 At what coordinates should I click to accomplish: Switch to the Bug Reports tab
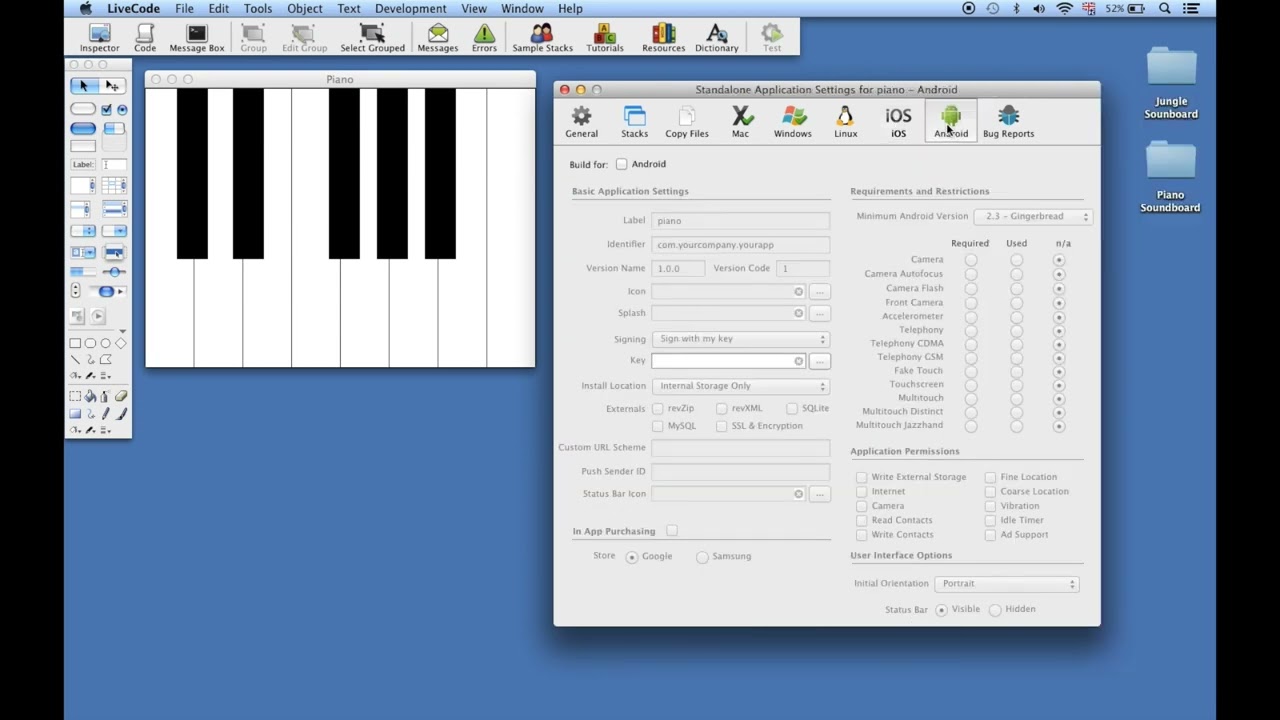point(1008,122)
